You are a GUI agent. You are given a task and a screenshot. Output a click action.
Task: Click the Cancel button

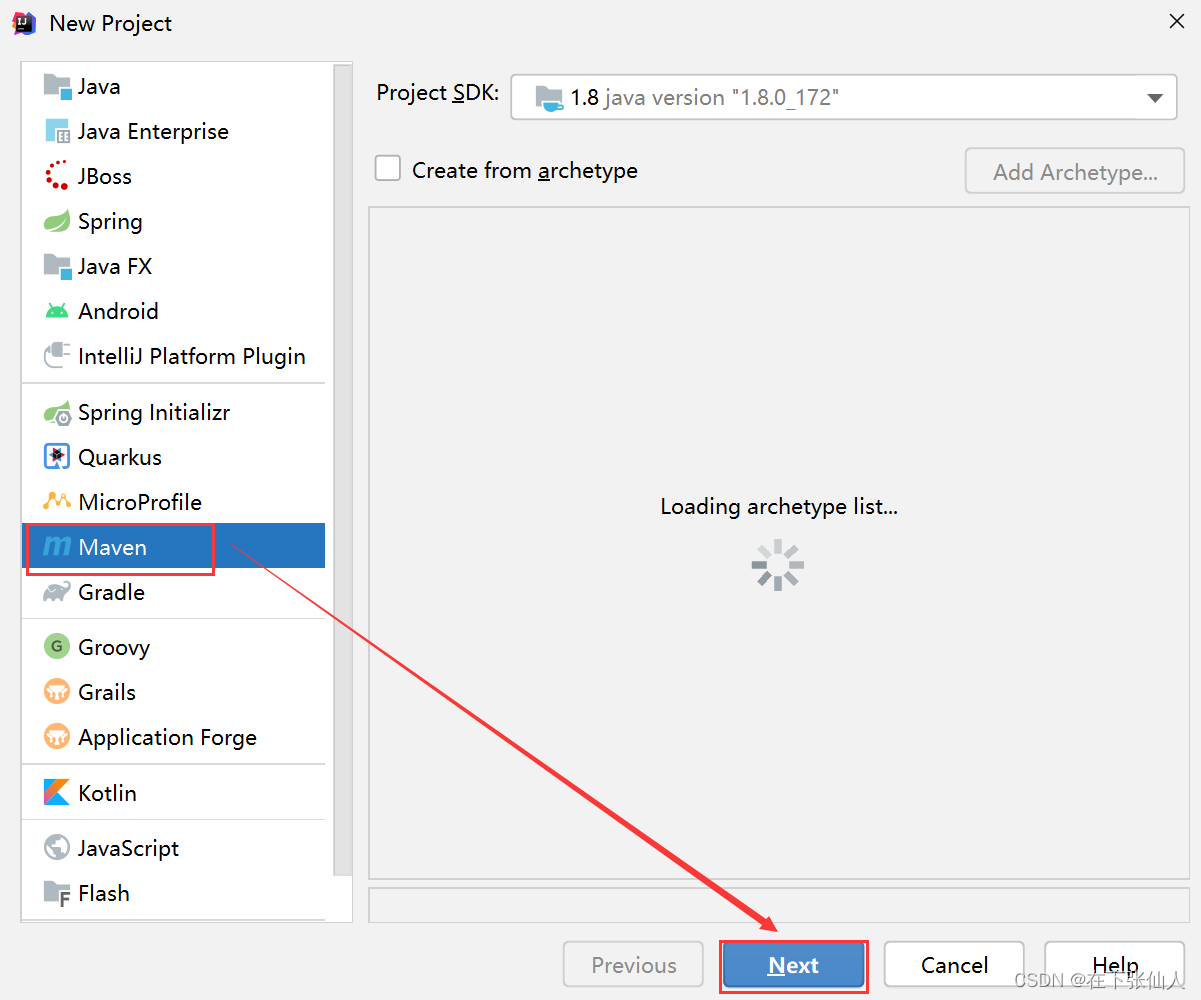(954, 965)
